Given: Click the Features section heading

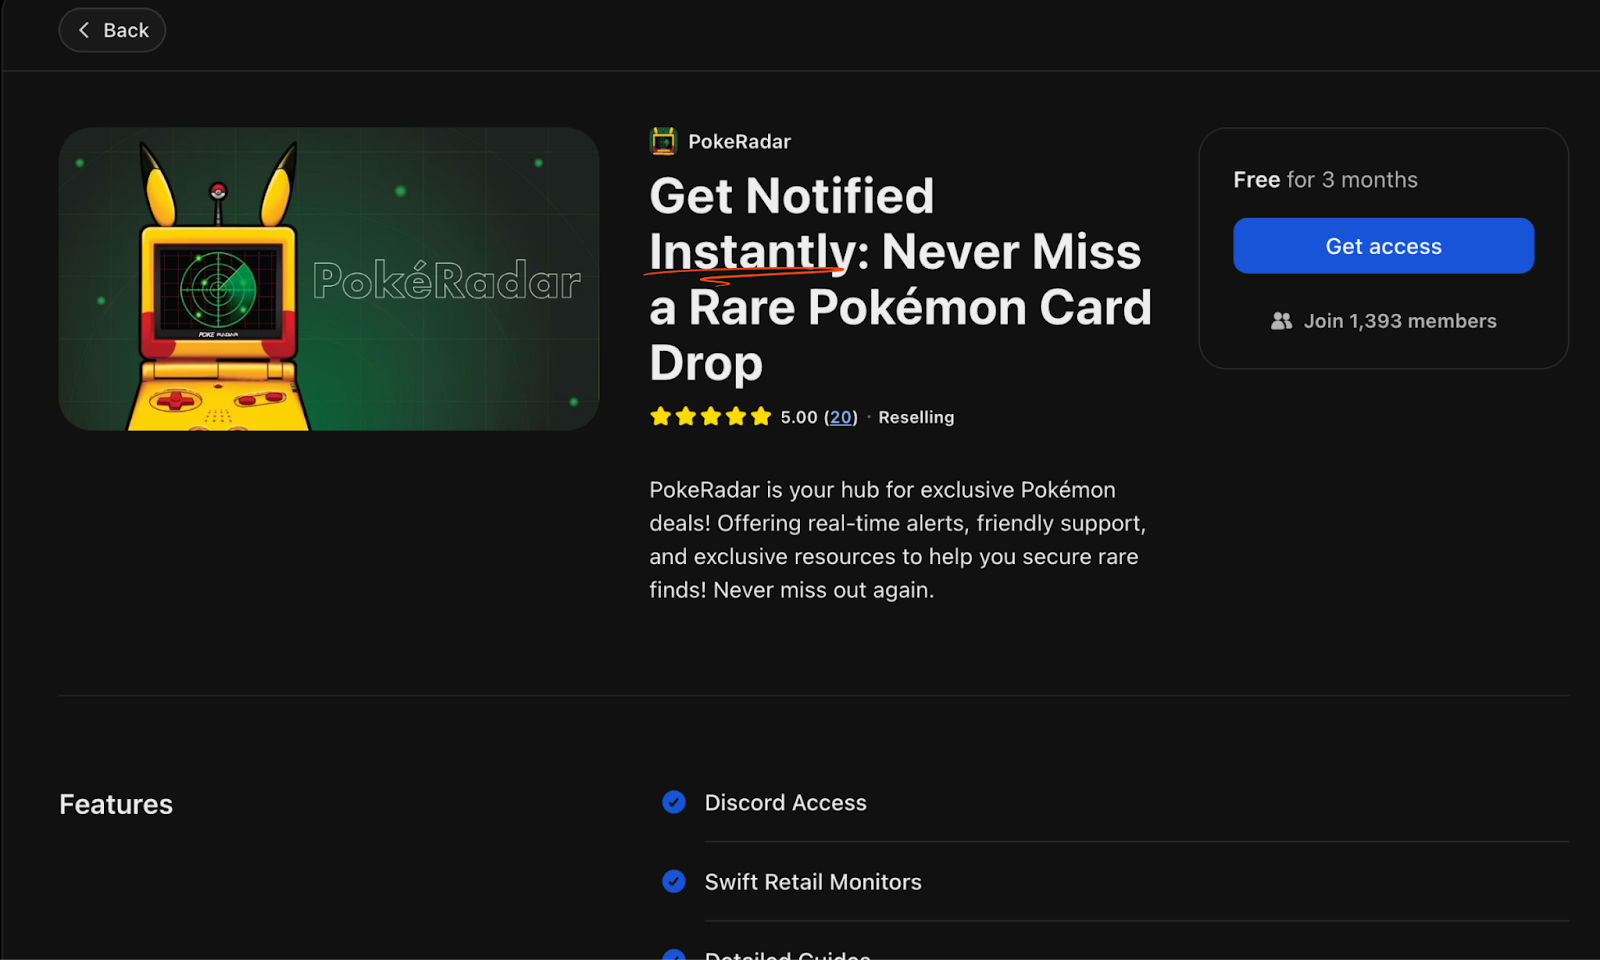Looking at the screenshot, I should pyautogui.click(x=116, y=804).
